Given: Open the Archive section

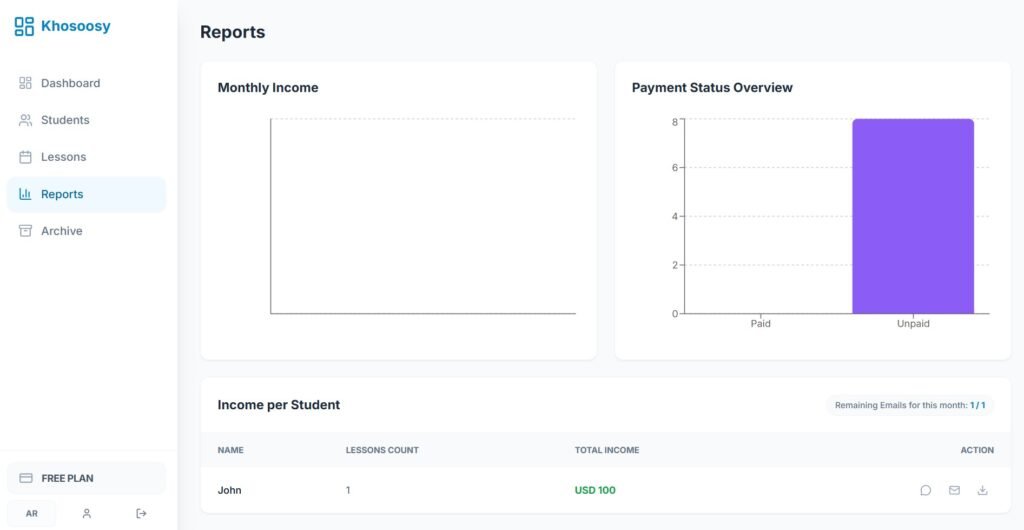Looking at the screenshot, I should 61,231.
